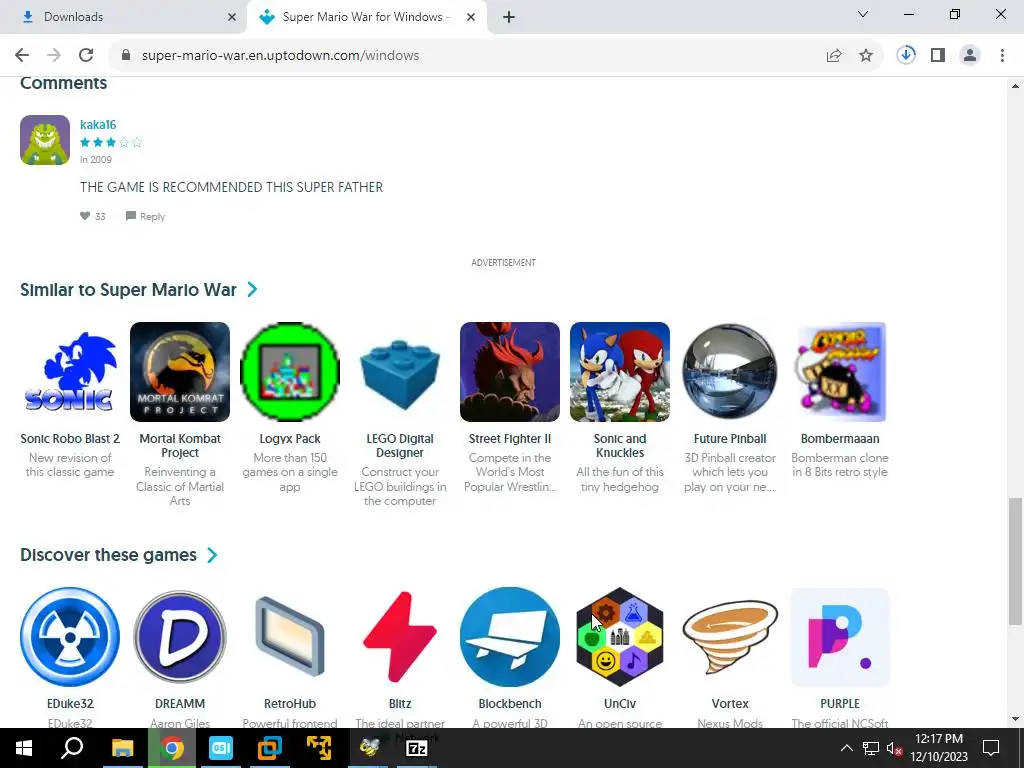Open the Sonic Robo Blast 2 icon

pos(70,372)
